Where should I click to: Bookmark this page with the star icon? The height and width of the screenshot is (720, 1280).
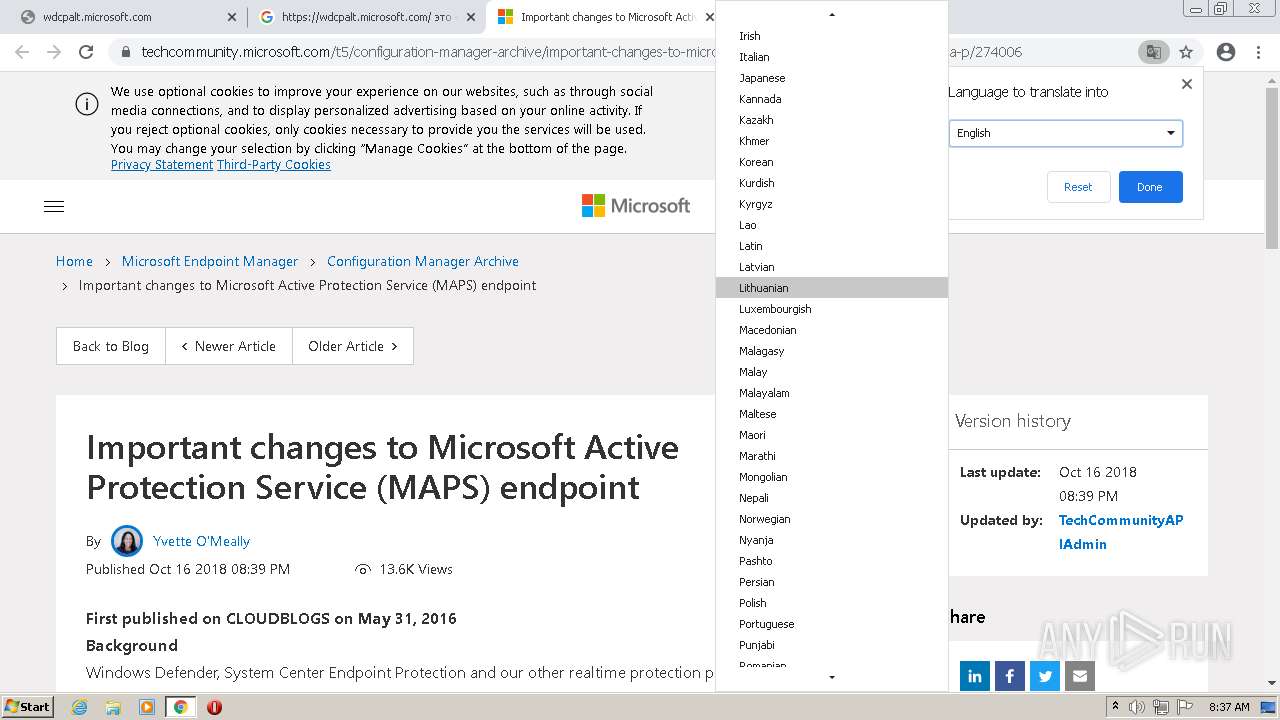(x=1186, y=52)
